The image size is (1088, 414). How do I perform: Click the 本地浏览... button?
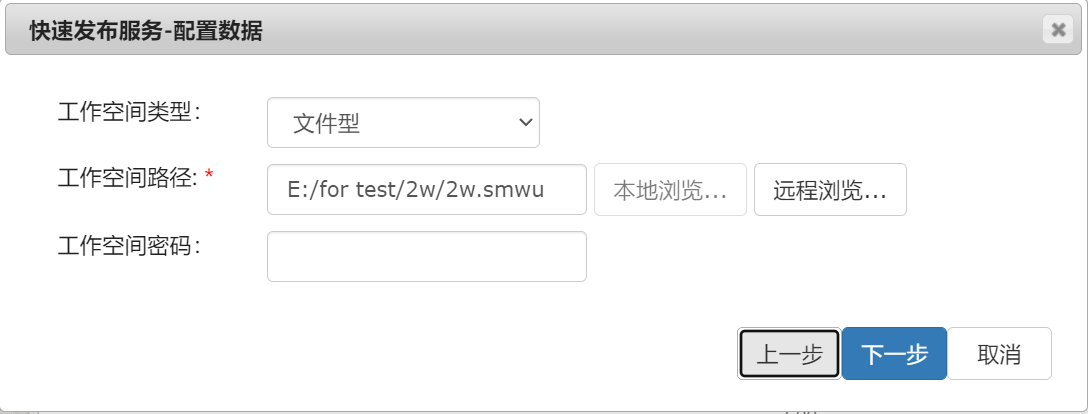(x=670, y=189)
